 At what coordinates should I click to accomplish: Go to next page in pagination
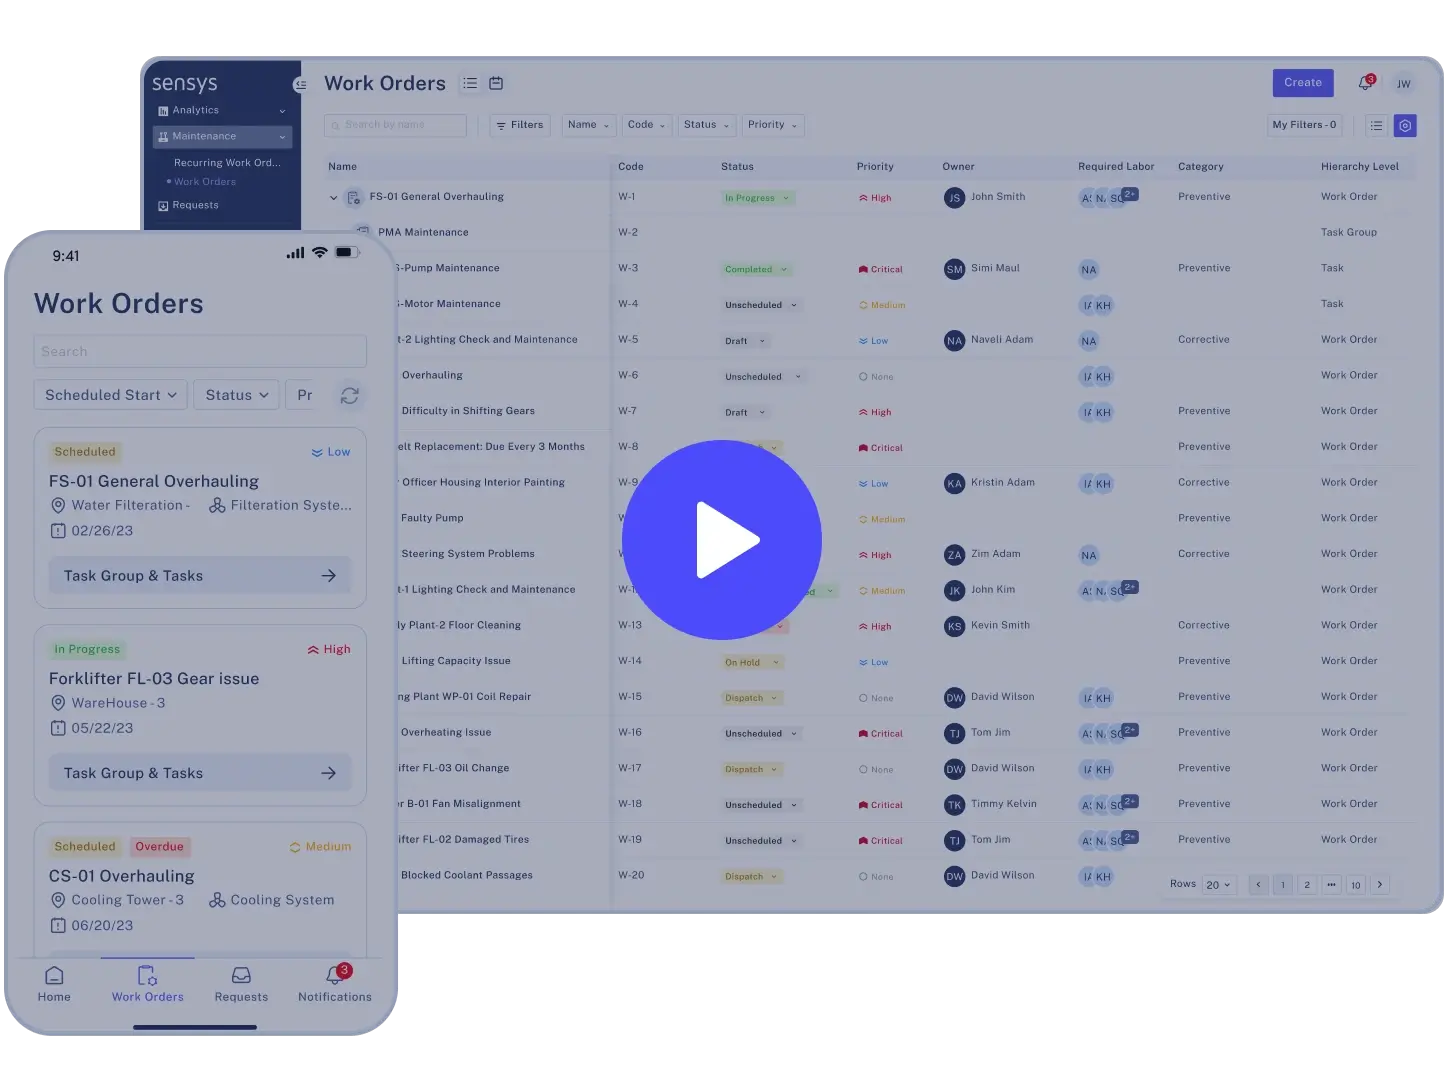point(1380,885)
